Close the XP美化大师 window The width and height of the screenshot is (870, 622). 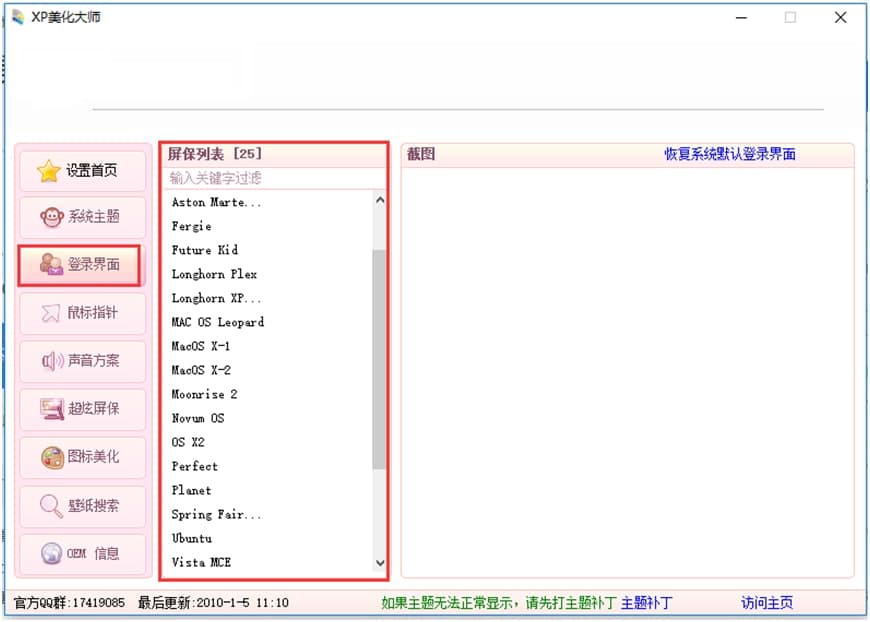coord(841,18)
